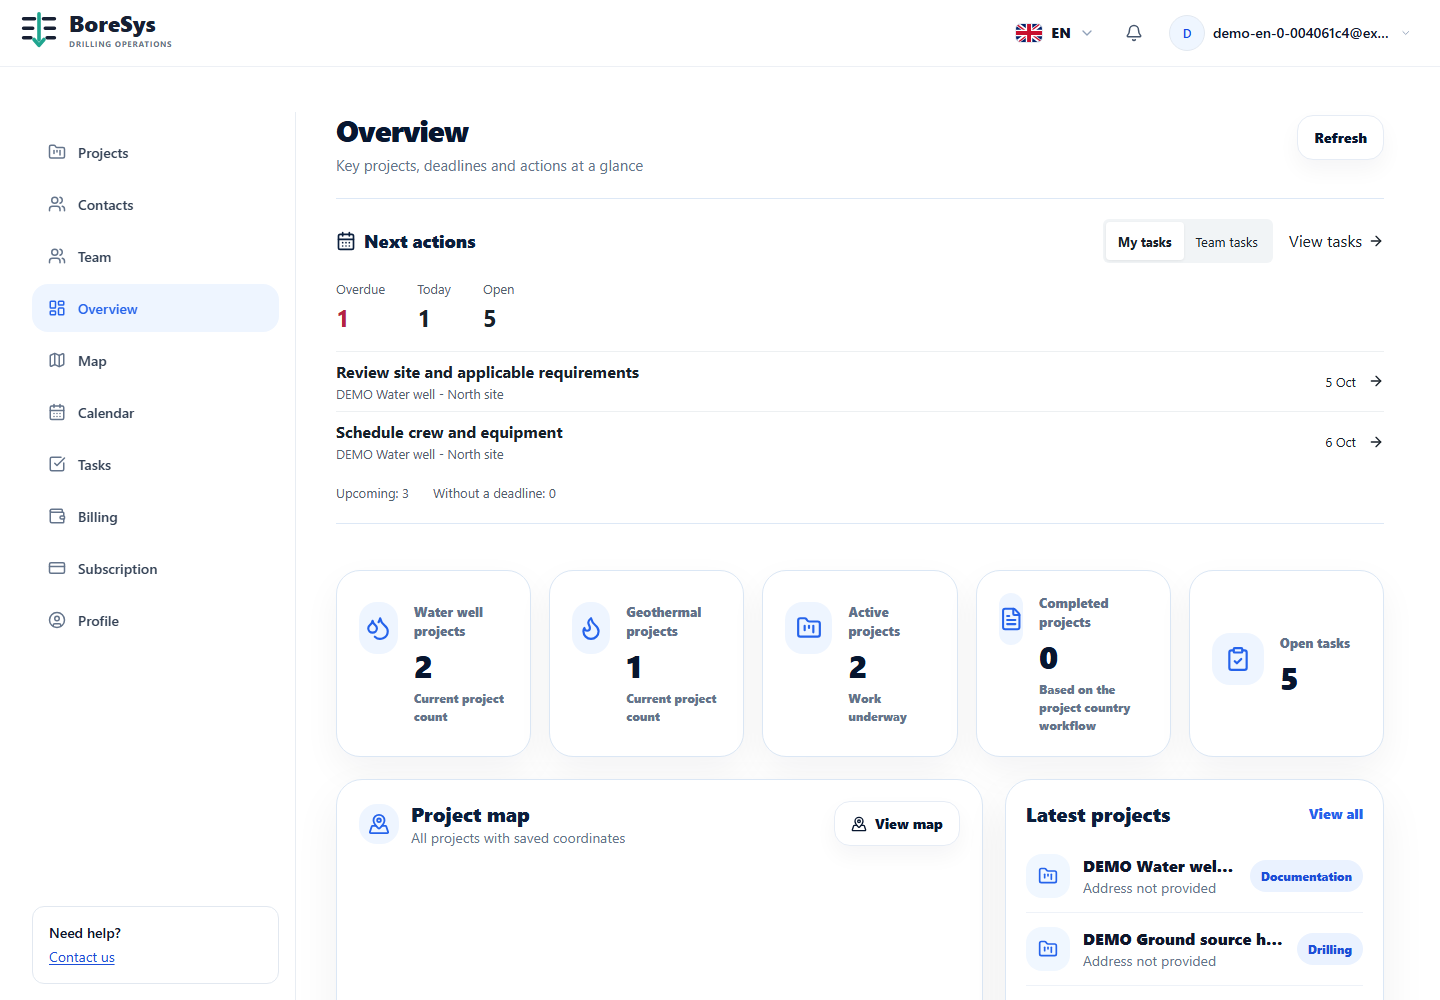Open task Schedule crew and equipment
Screen dimensions: 1440x1000
coord(449,432)
